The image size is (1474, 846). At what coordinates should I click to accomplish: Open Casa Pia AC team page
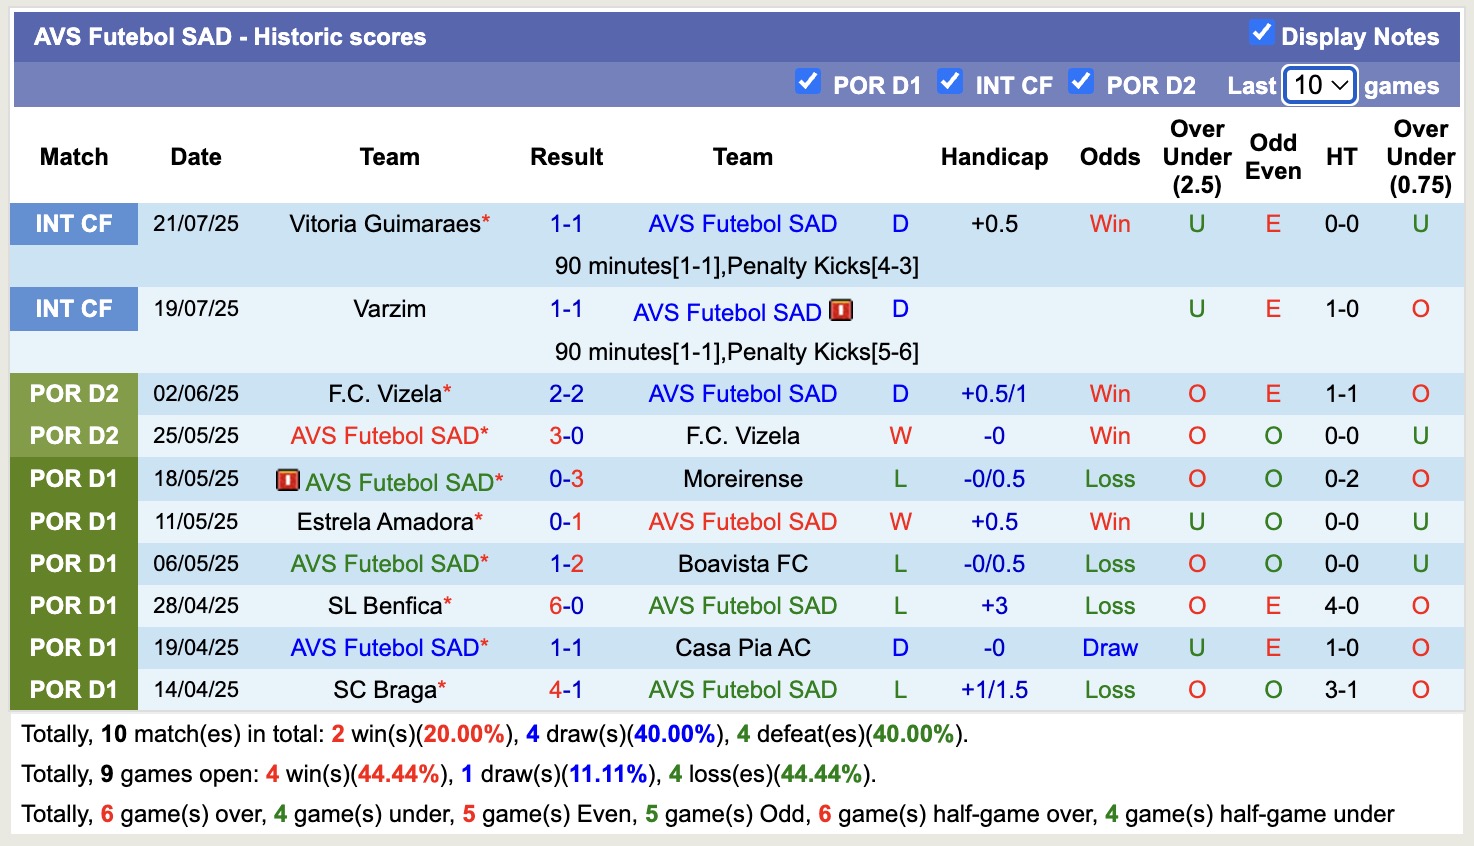(742, 648)
